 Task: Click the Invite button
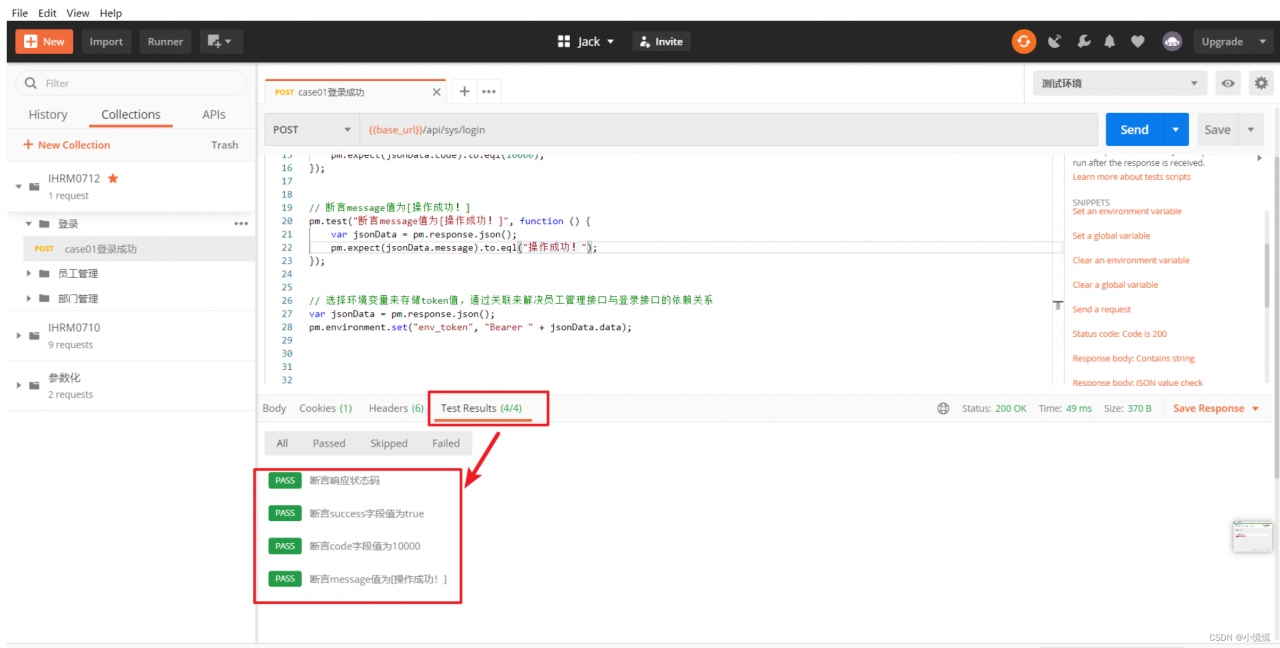point(661,41)
